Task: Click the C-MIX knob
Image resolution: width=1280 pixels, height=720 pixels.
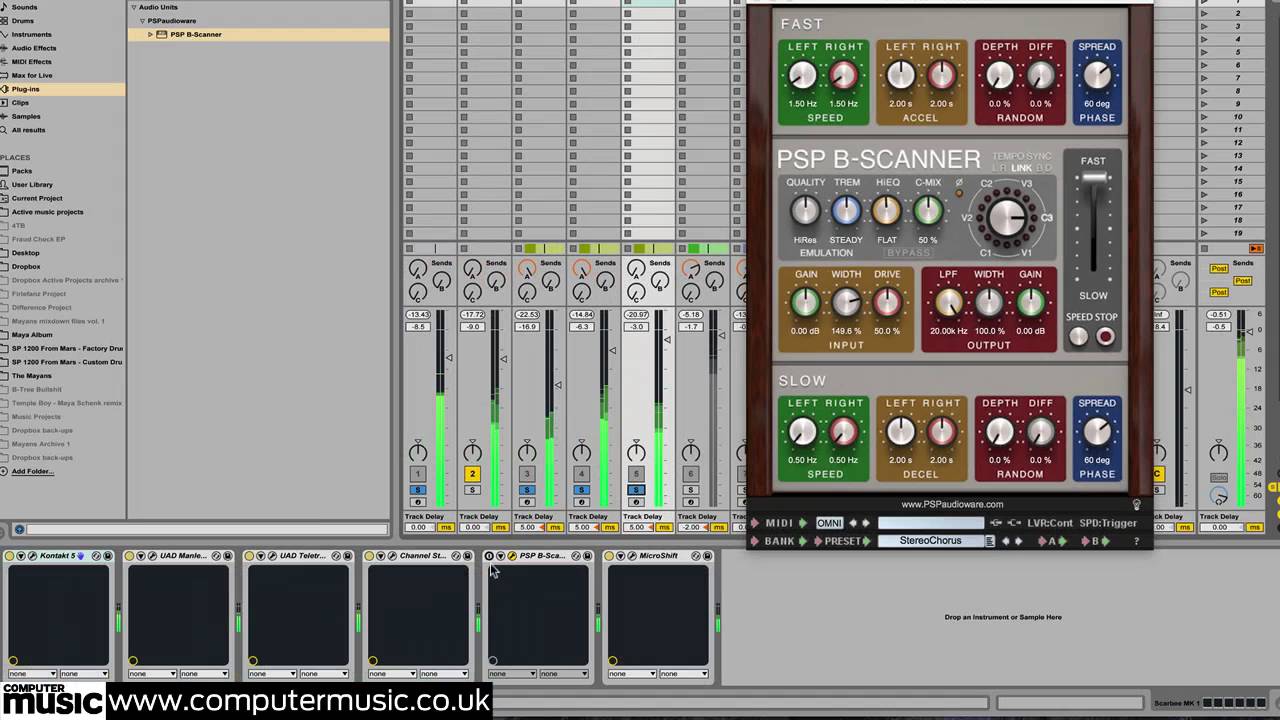Action: click(x=928, y=210)
